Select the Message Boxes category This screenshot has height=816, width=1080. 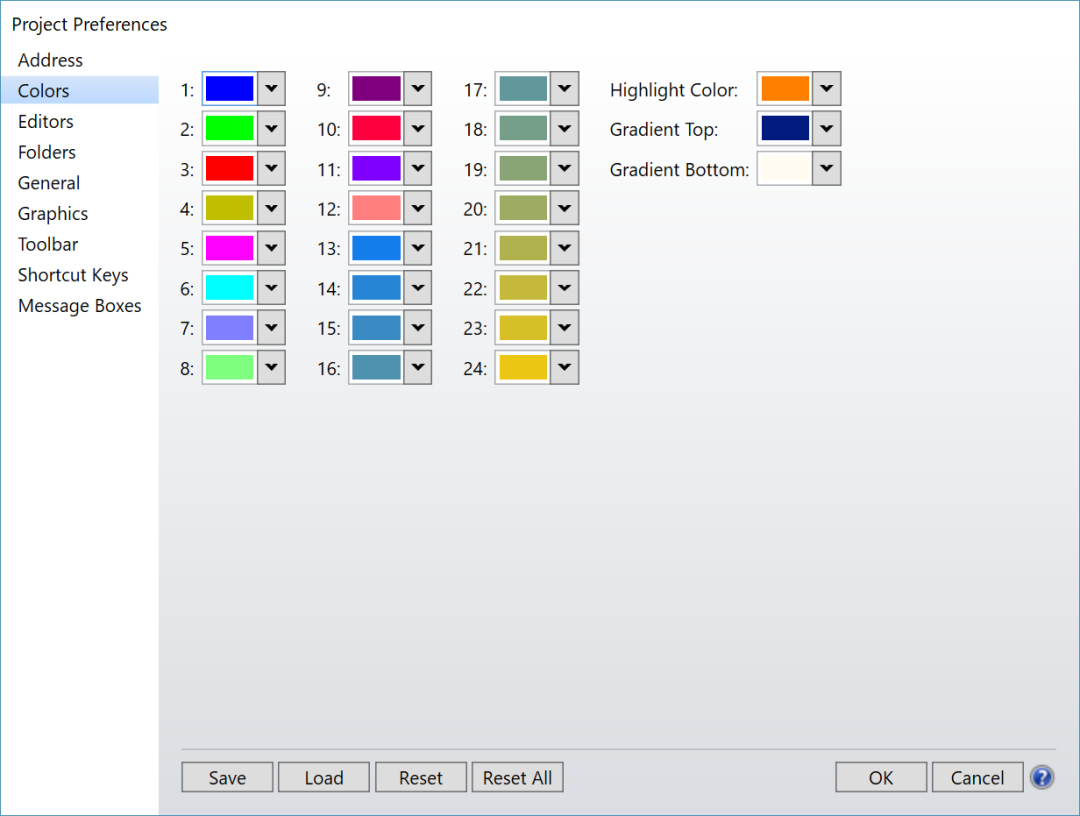tap(80, 306)
